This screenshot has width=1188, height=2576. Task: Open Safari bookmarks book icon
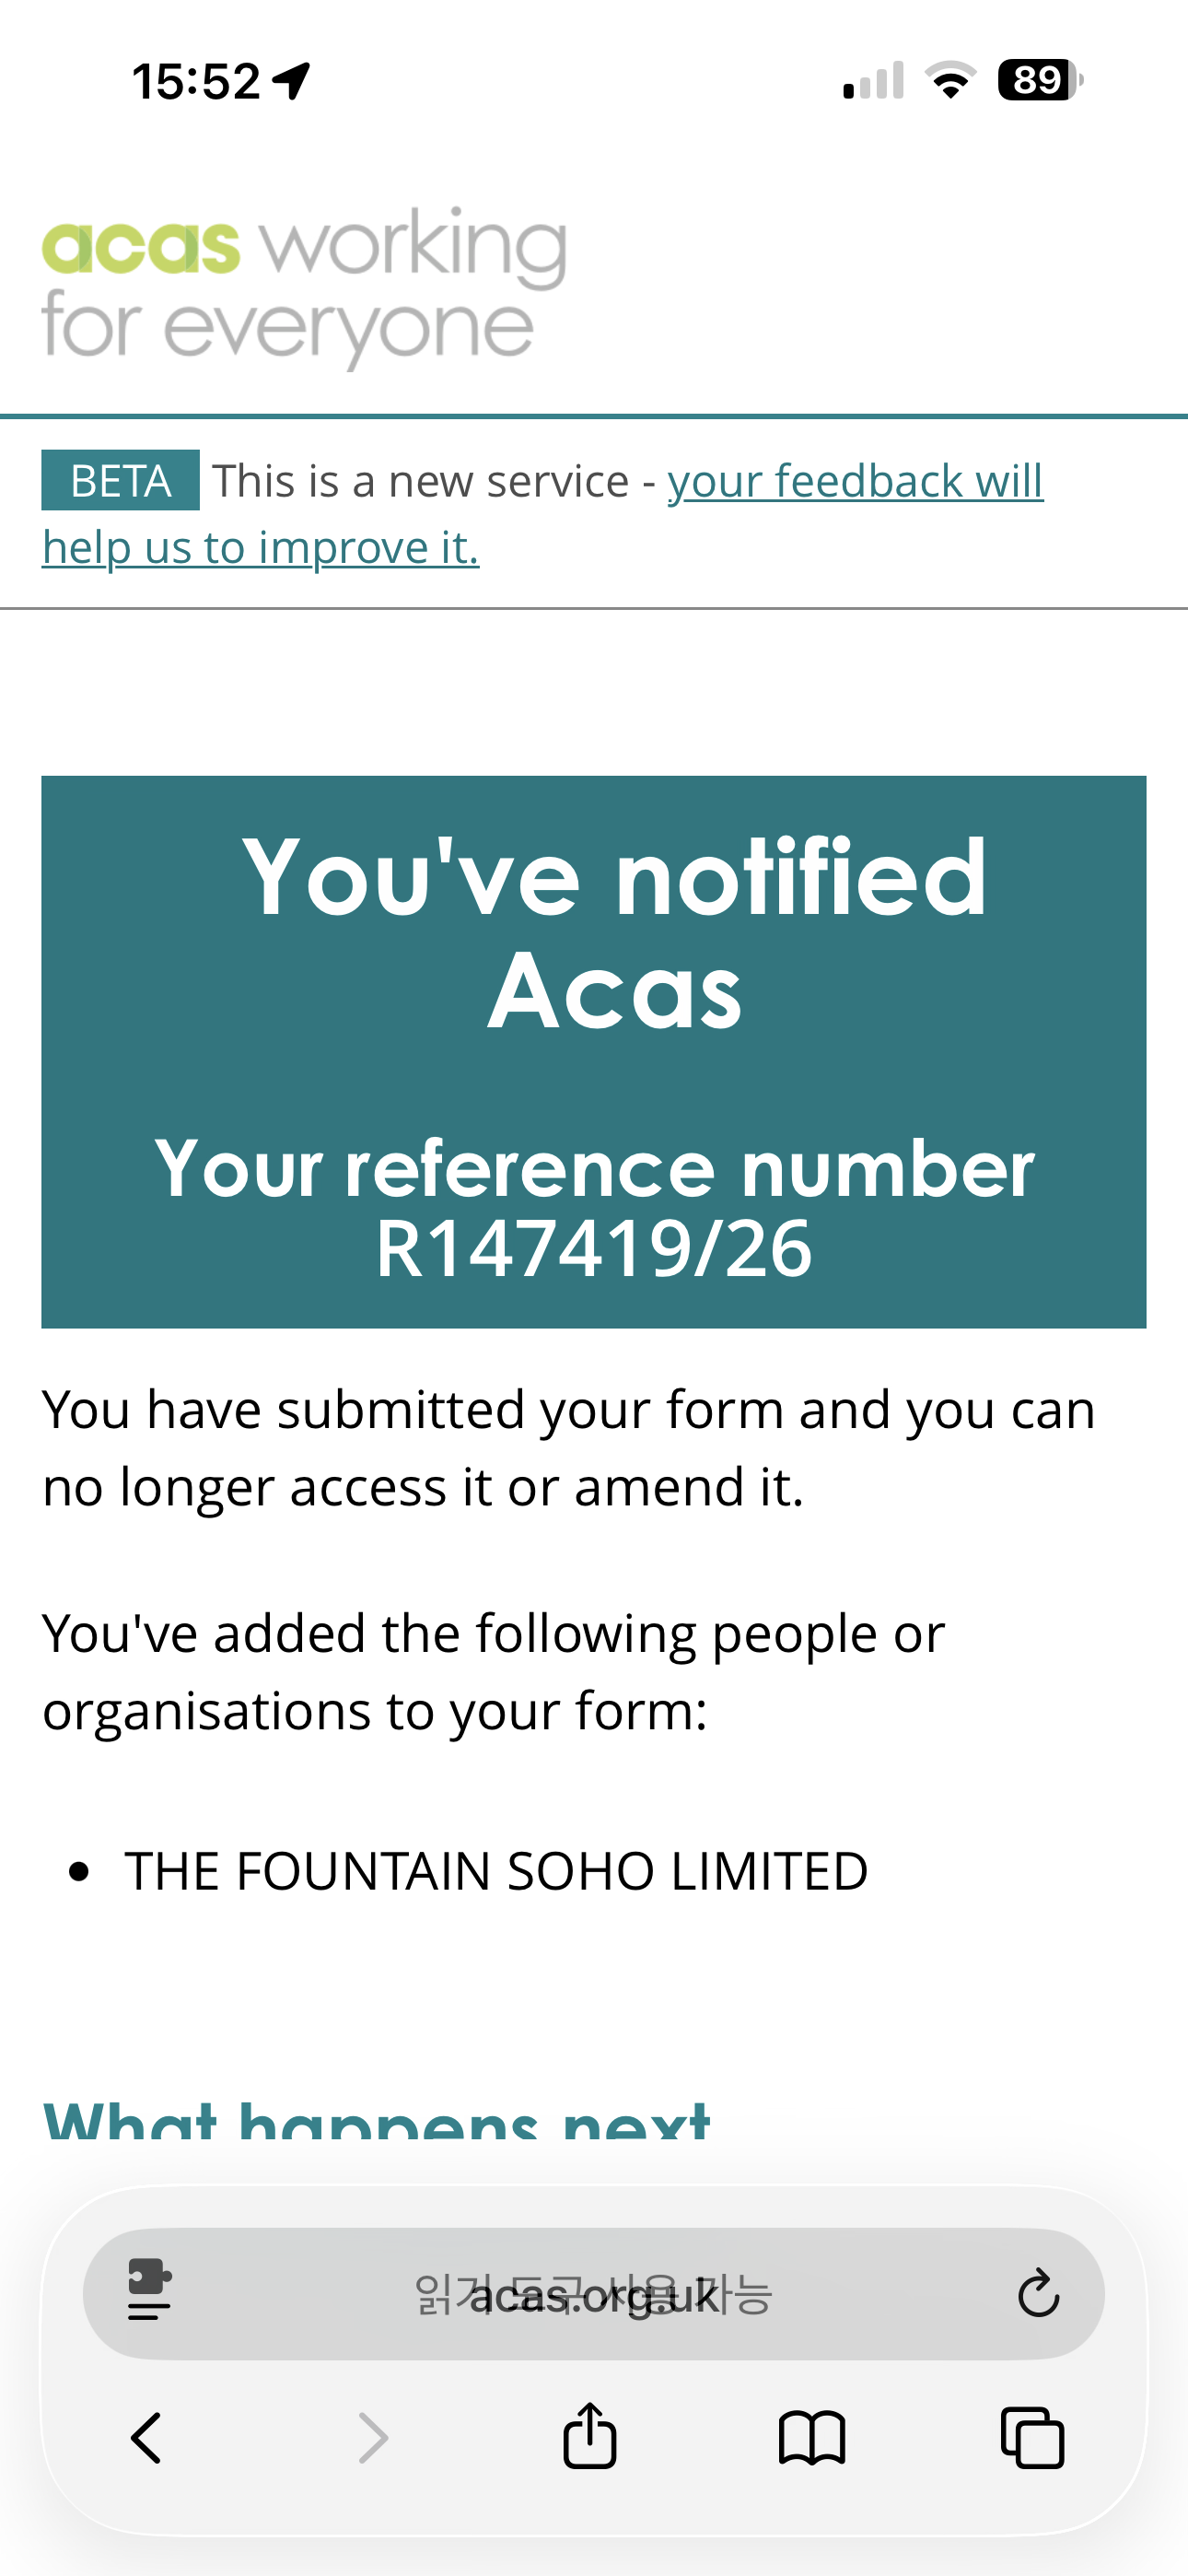point(812,2438)
